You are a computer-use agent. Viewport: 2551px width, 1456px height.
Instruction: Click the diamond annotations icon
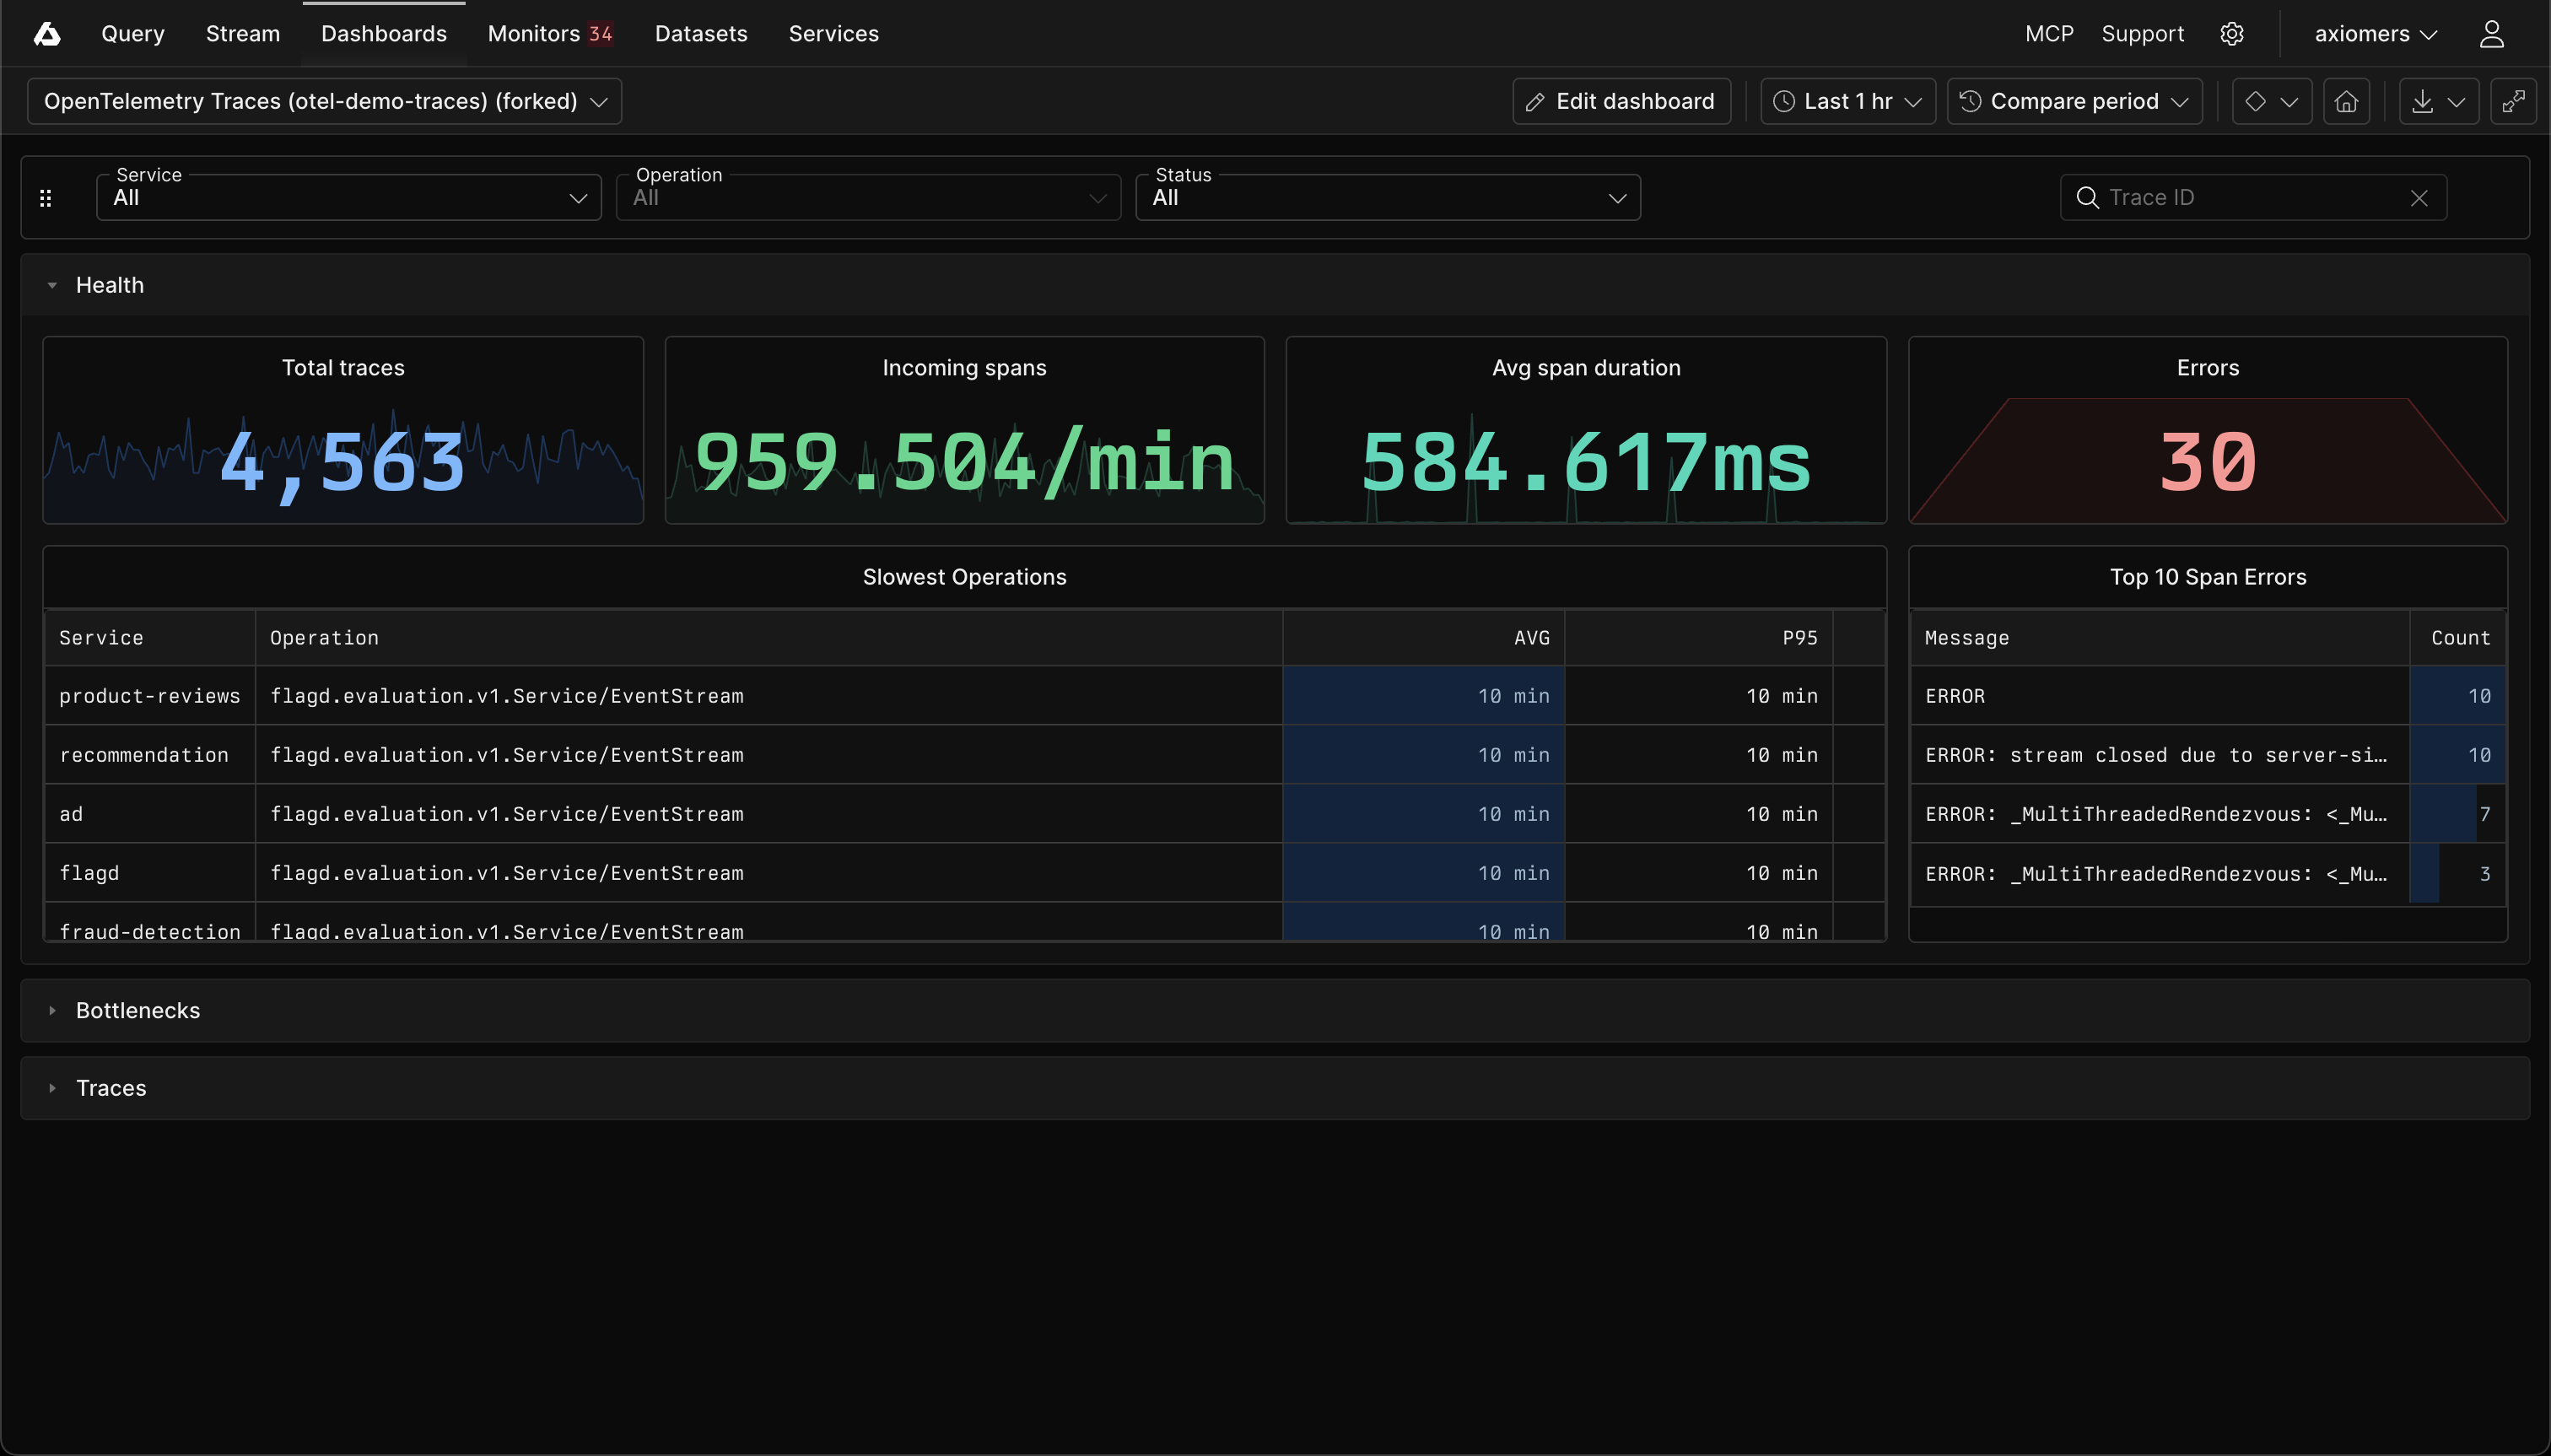tap(2254, 101)
